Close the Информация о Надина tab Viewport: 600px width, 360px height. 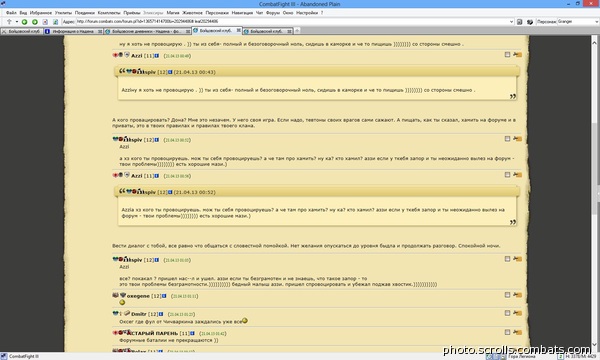click(100, 31)
